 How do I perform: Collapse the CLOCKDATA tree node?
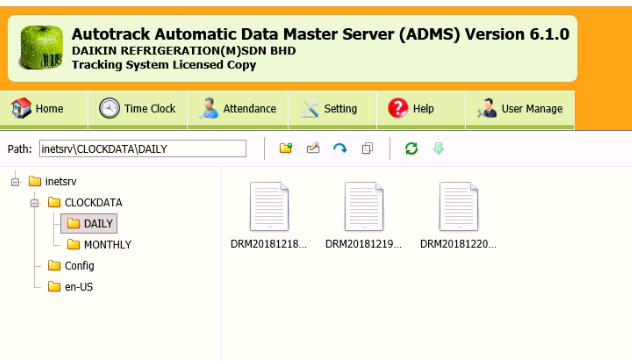tap(35, 203)
